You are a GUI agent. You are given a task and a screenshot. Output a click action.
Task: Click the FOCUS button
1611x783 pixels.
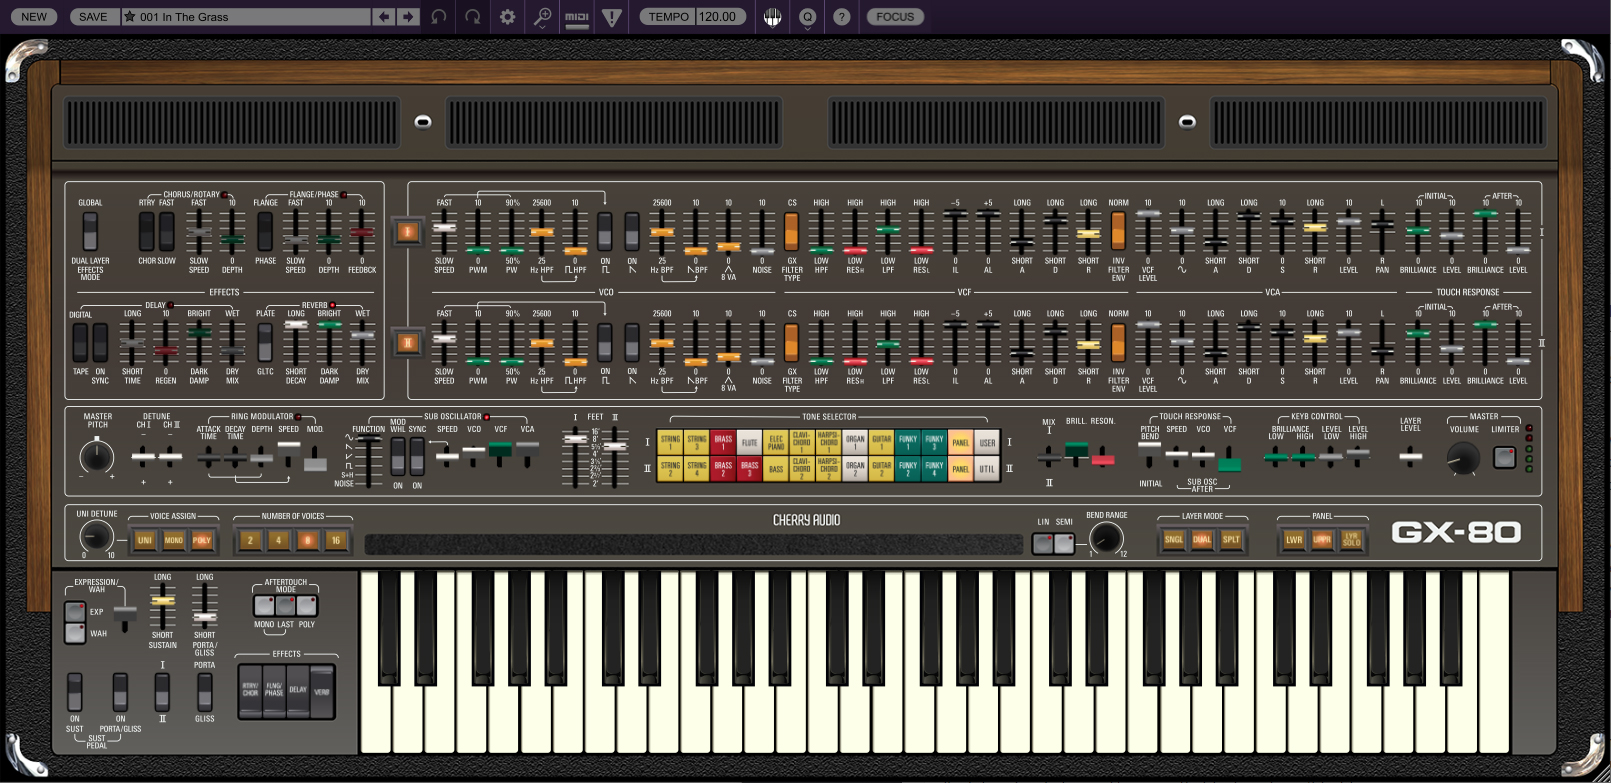(895, 17)
